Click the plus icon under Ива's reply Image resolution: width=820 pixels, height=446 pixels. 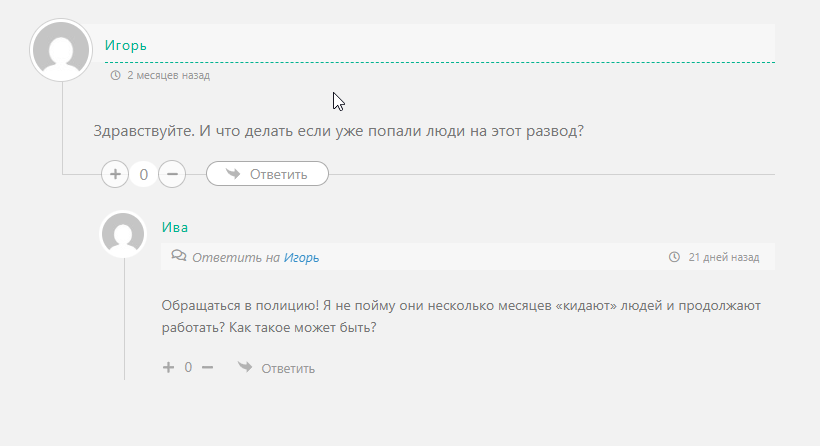[x=168, y=367]
